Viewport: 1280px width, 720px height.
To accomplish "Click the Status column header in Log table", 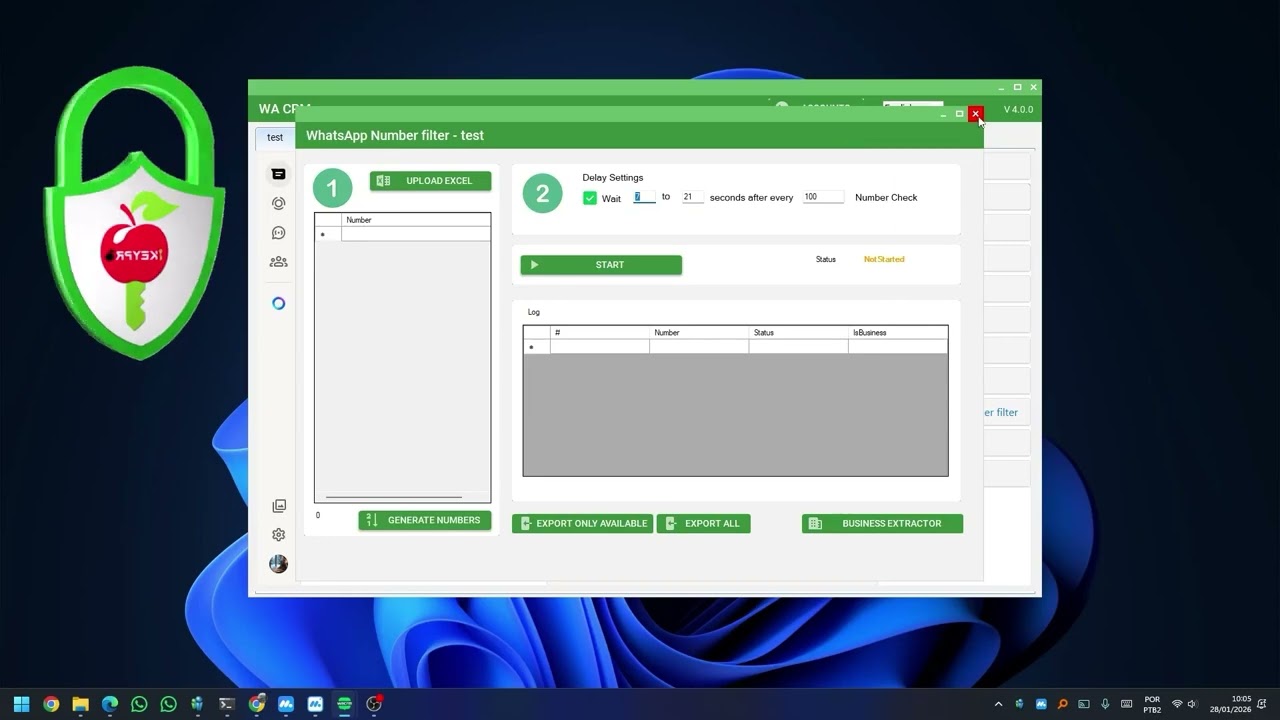I will pyautogui.click(x=798, y=332).
